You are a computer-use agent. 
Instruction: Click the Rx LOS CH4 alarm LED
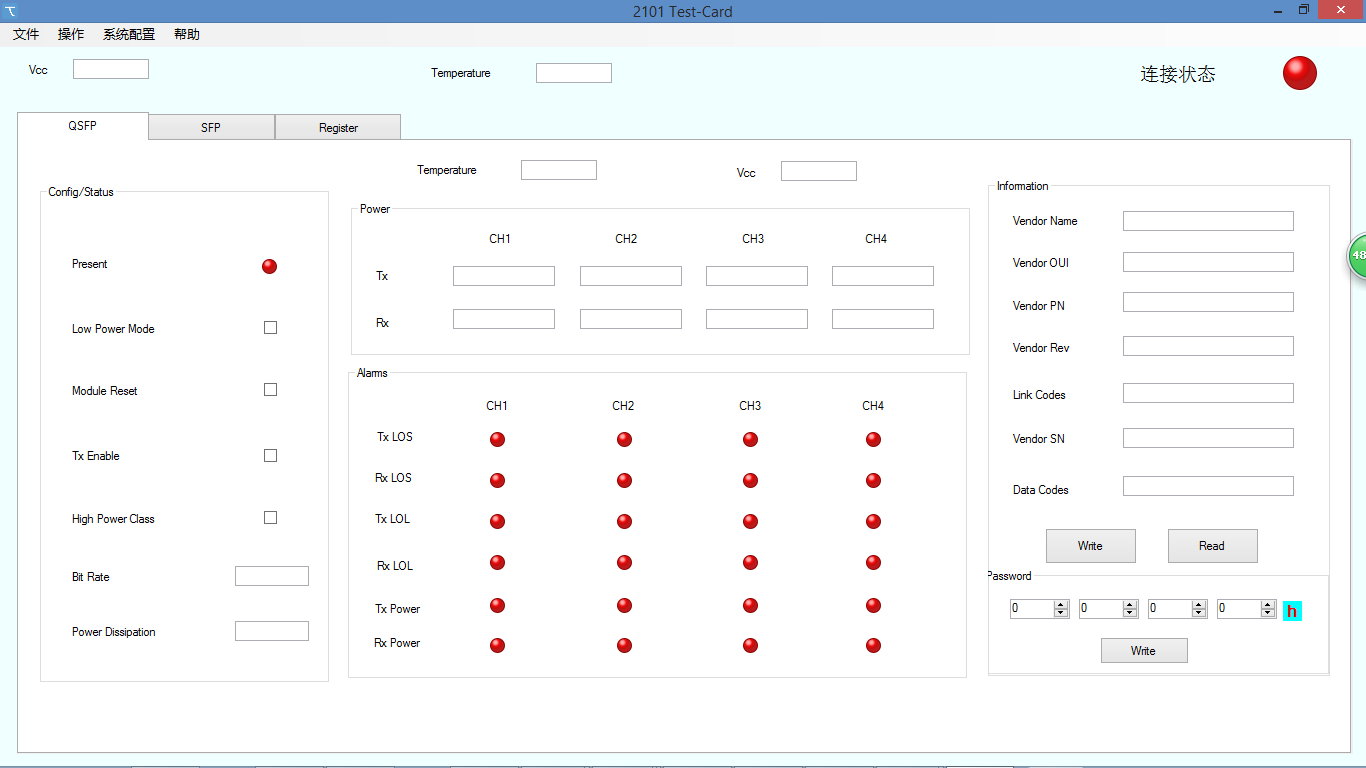tap(873, 480)
